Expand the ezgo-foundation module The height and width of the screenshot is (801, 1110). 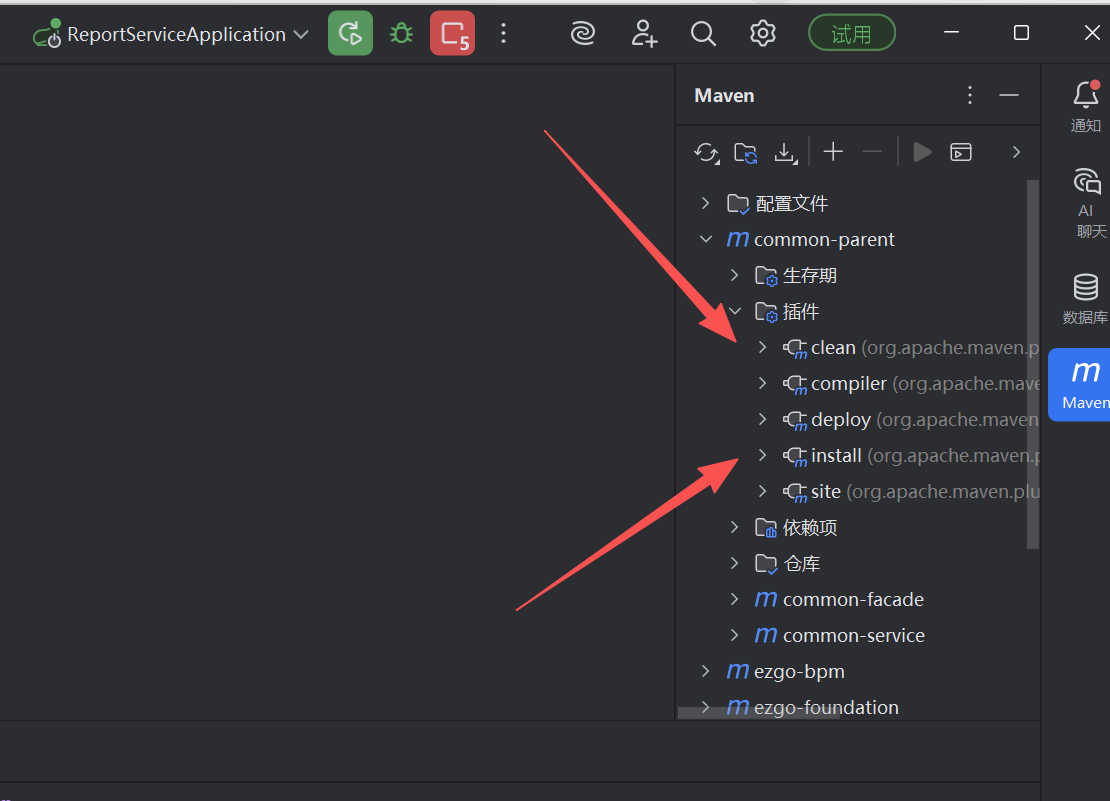[705, 707]
